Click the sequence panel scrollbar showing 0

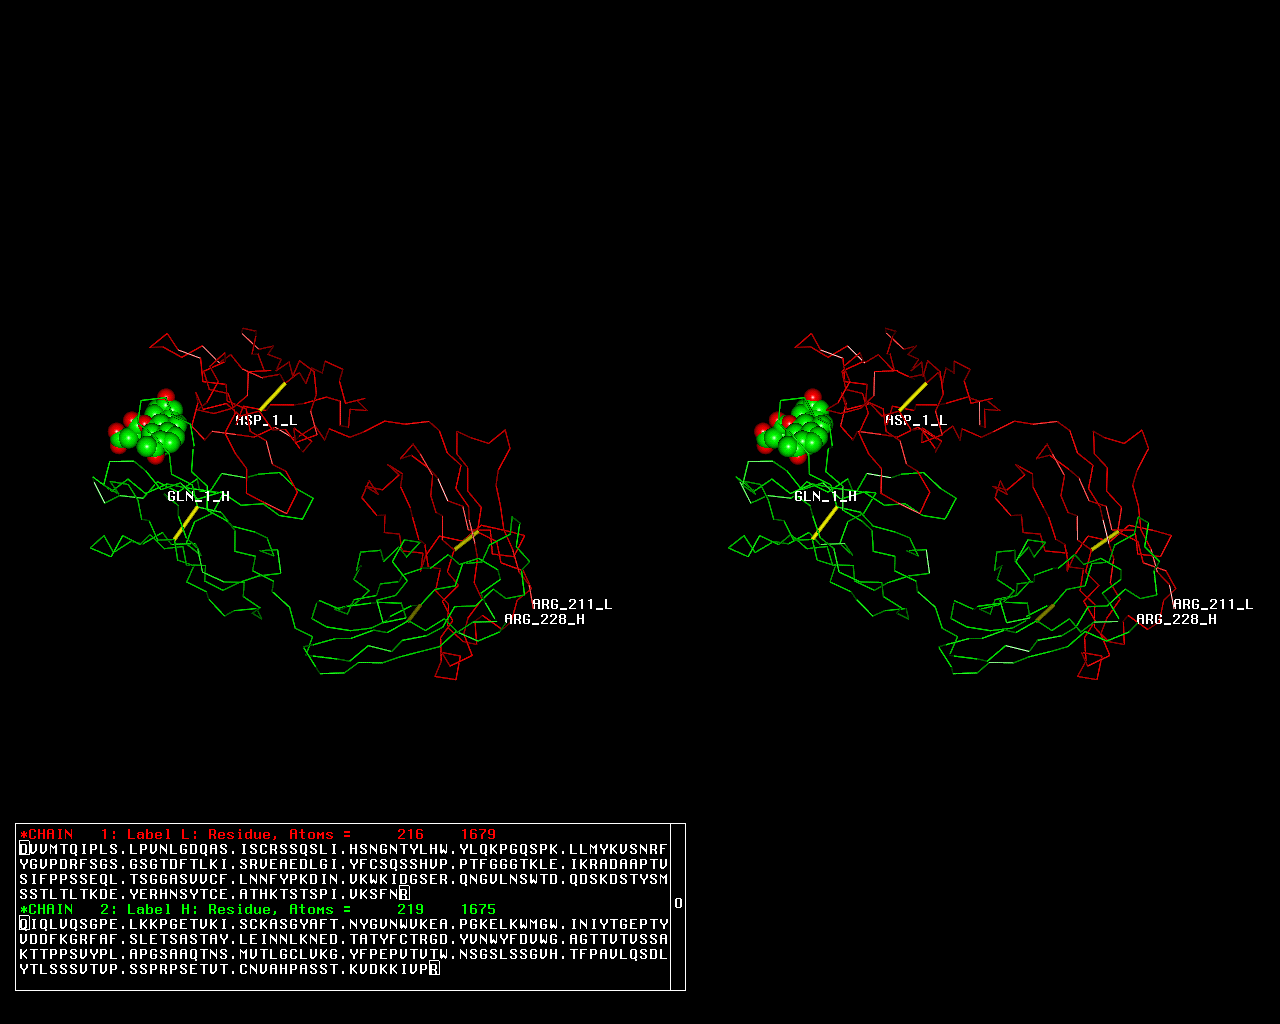point(678,904)
